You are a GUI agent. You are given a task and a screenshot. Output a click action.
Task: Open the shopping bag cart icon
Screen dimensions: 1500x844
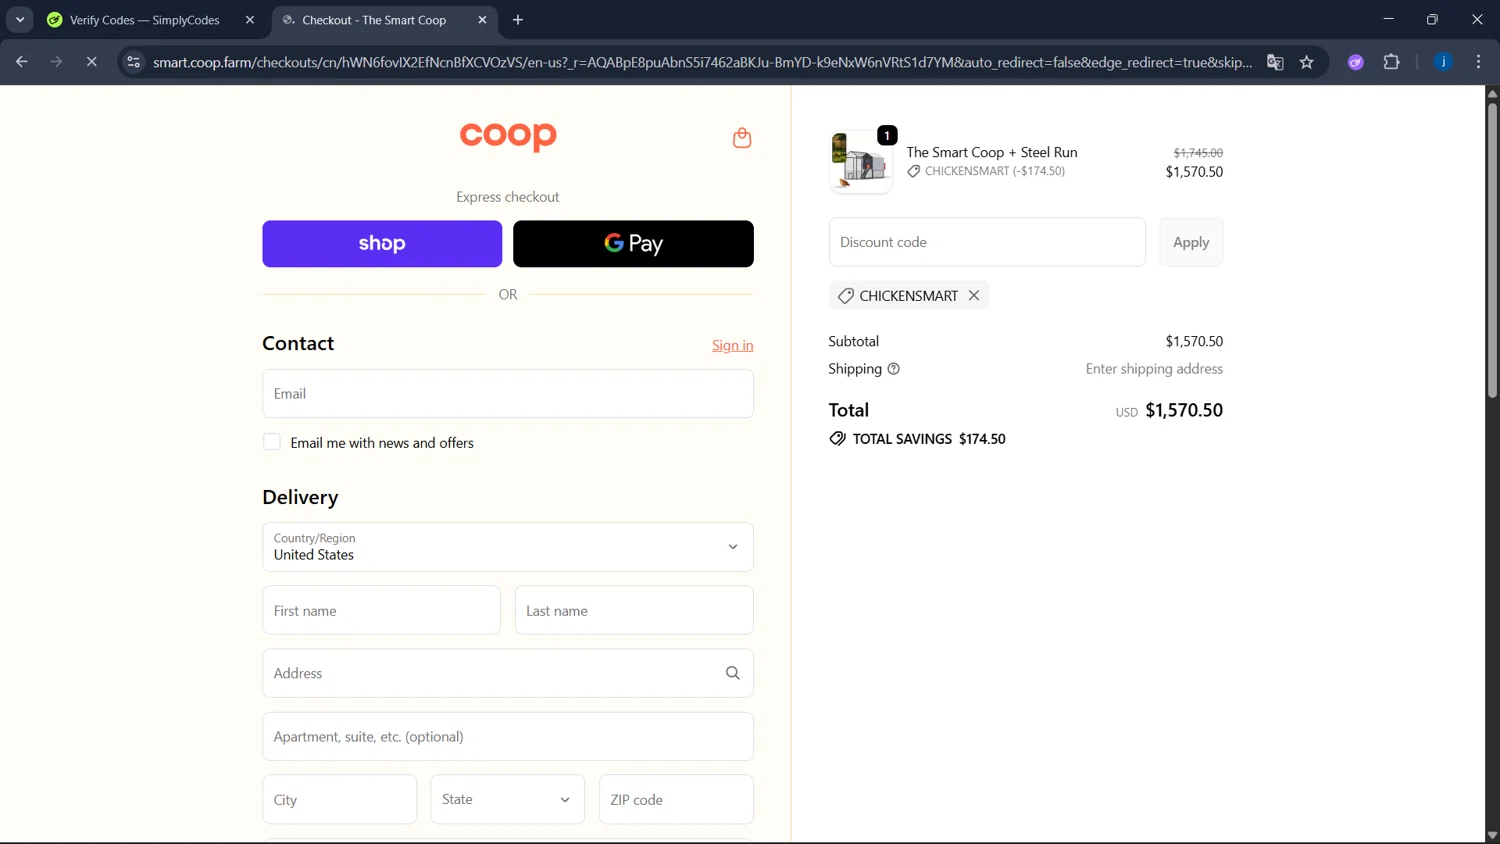click(x=741, y=138)
